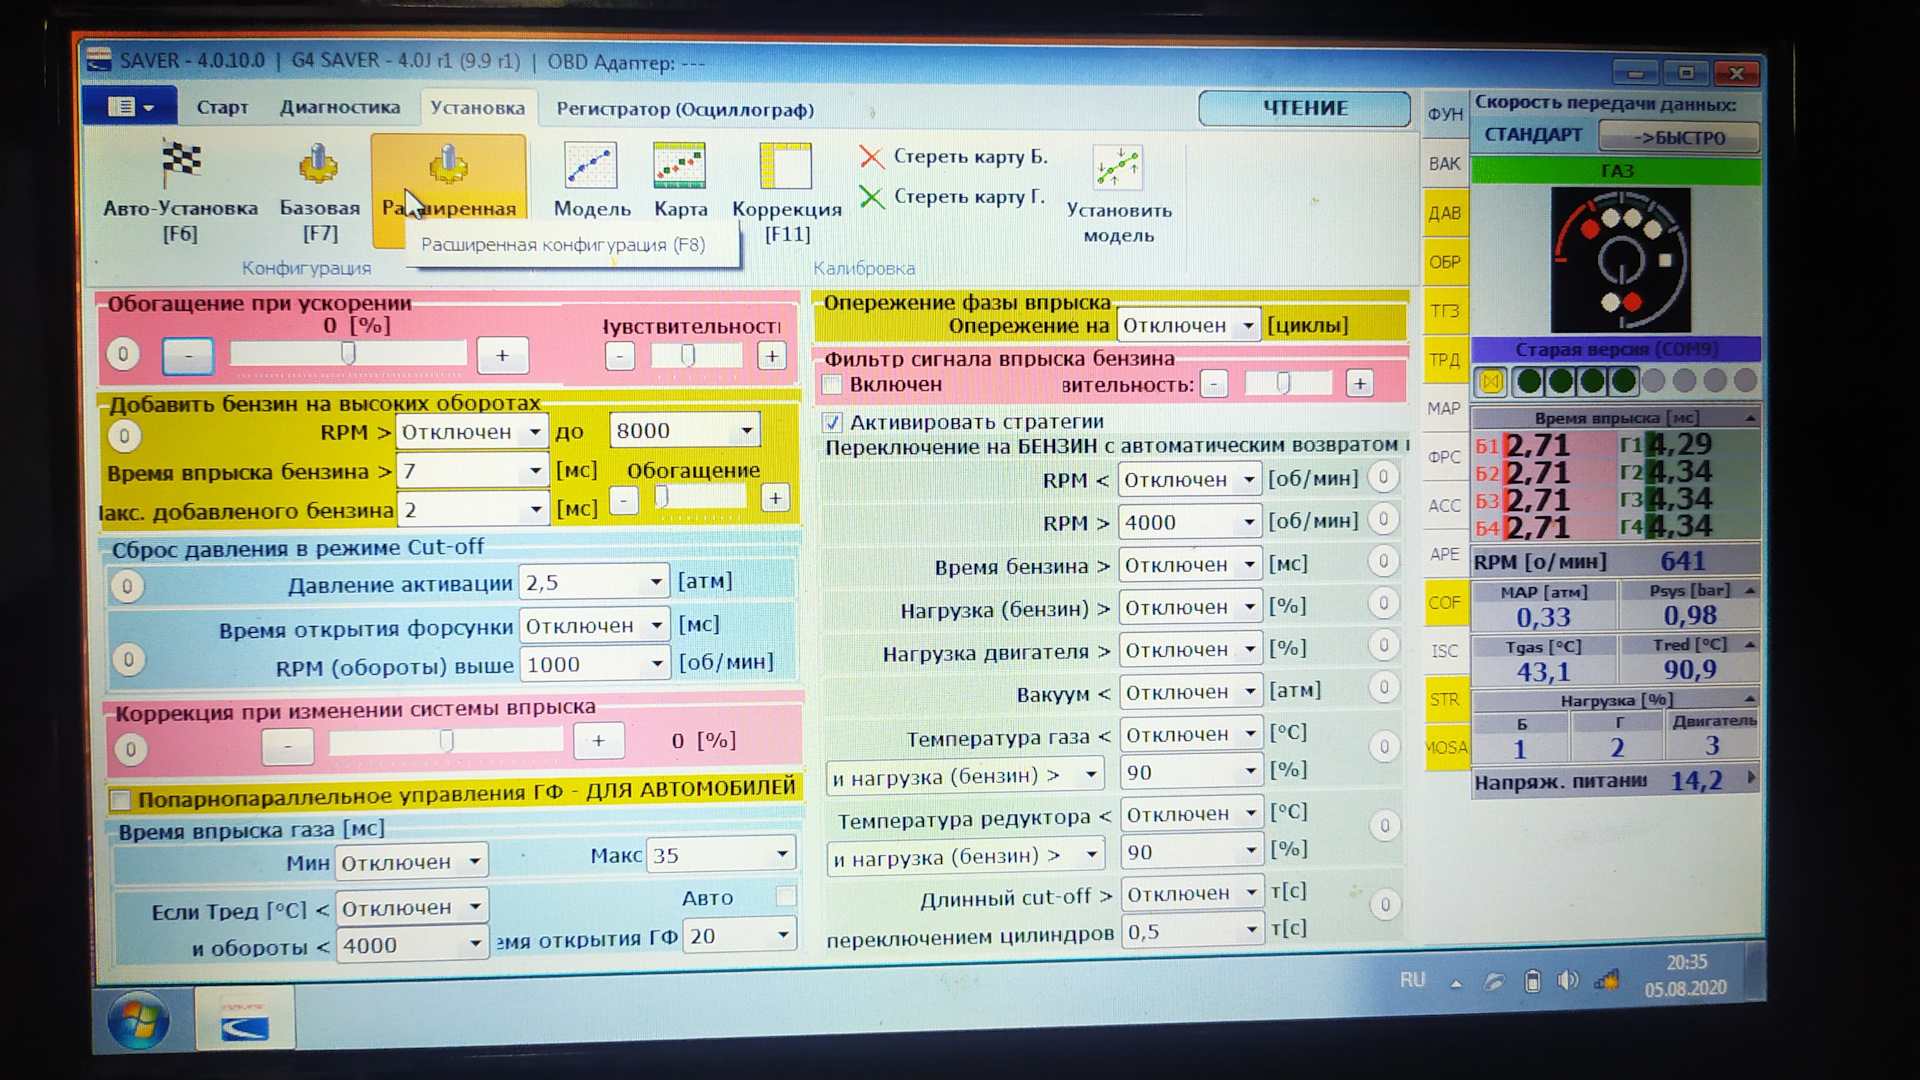
Task: Check Попарнопараллельное управления ГФ checkbox
Action: pyautogui.click(x=120, y=800)
